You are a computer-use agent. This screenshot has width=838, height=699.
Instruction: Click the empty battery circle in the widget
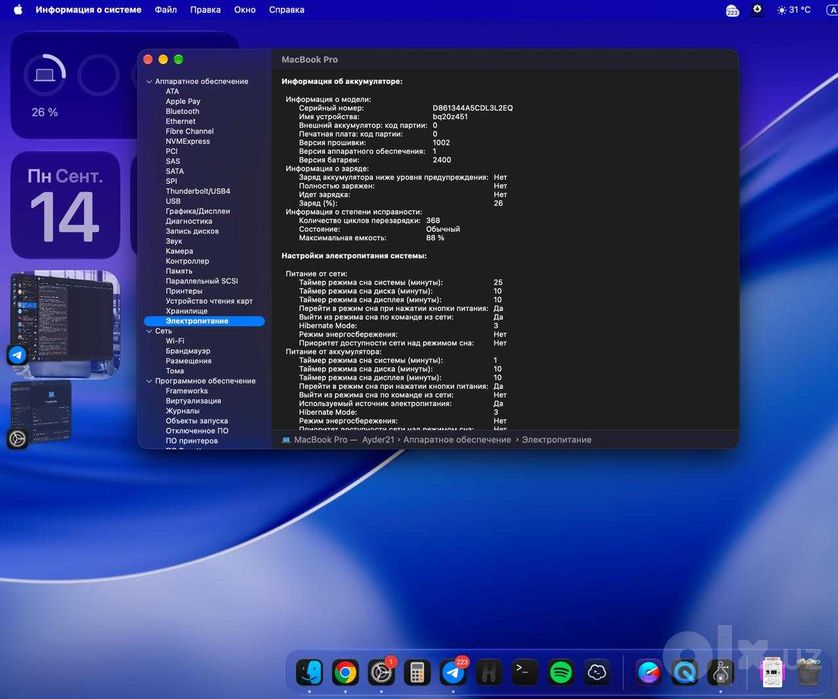98,75
